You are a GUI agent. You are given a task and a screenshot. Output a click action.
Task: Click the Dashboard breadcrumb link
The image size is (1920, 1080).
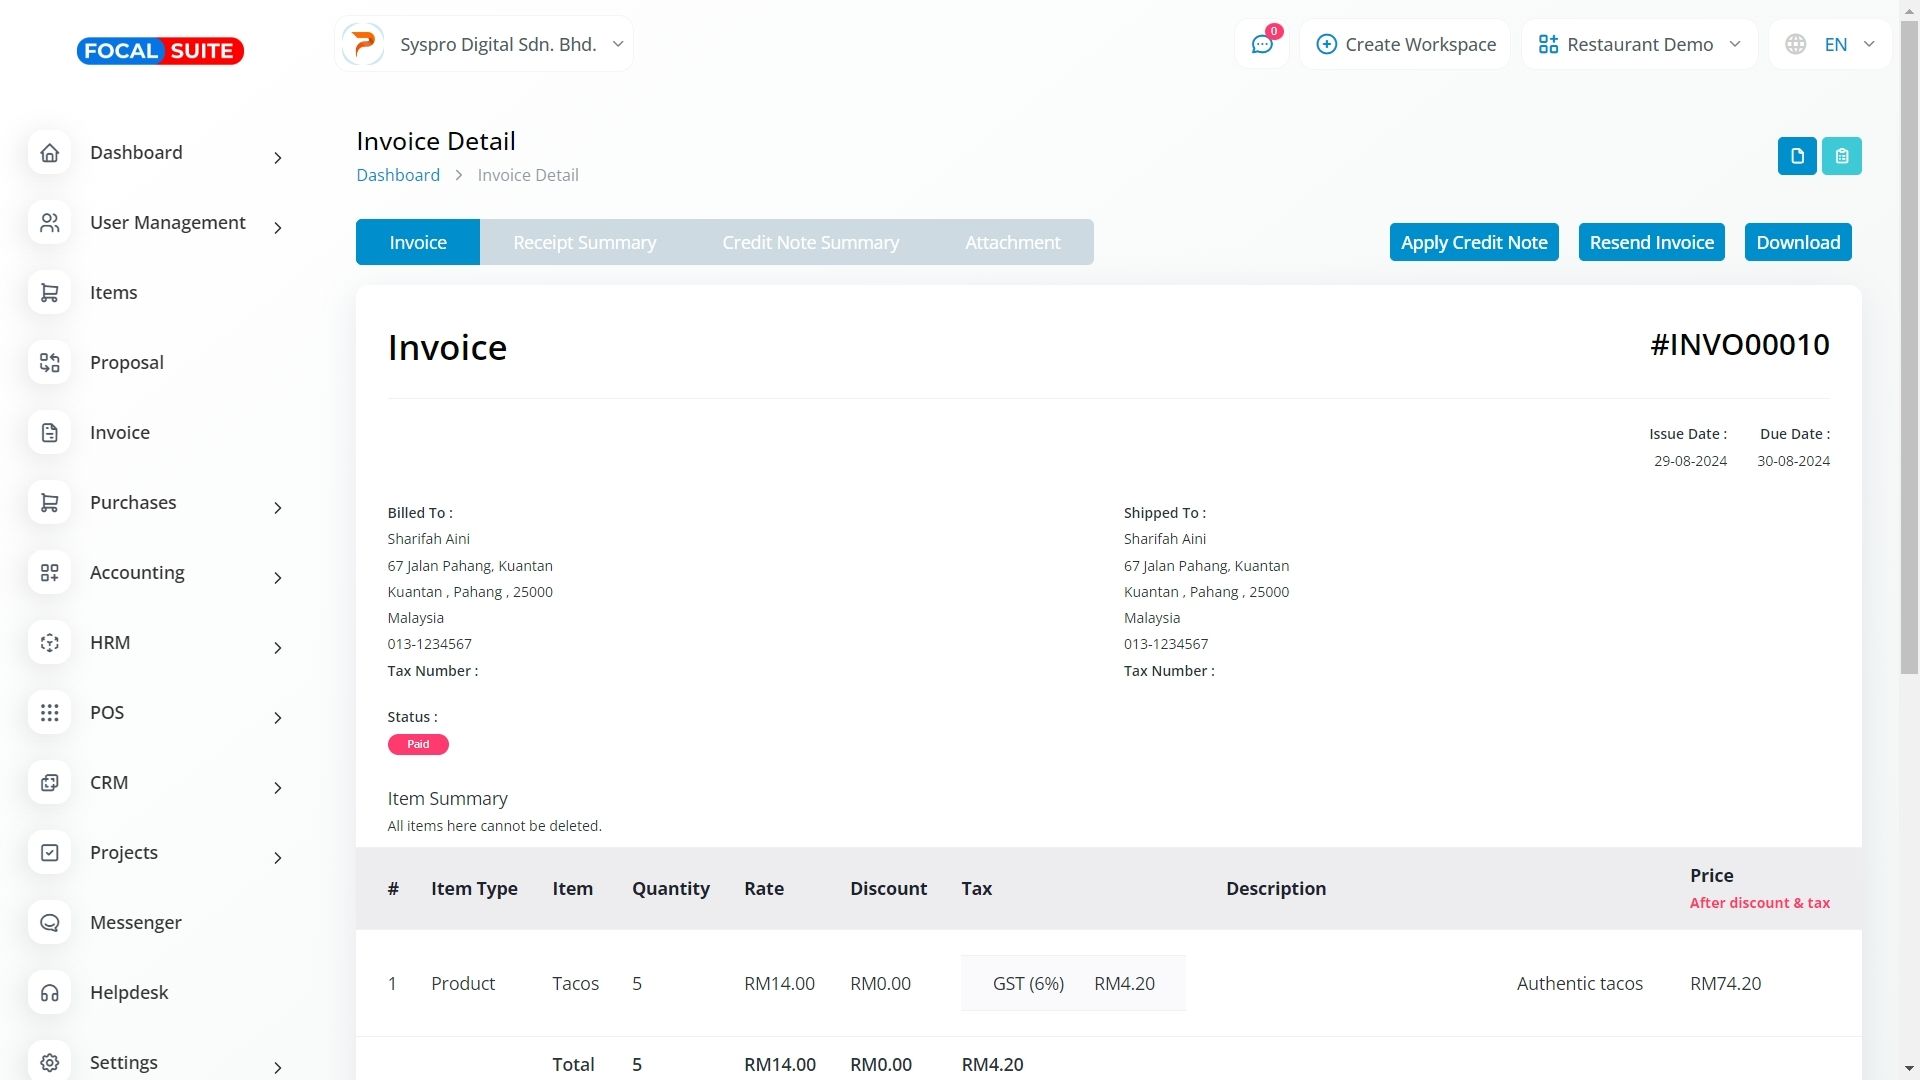point(398,175)
